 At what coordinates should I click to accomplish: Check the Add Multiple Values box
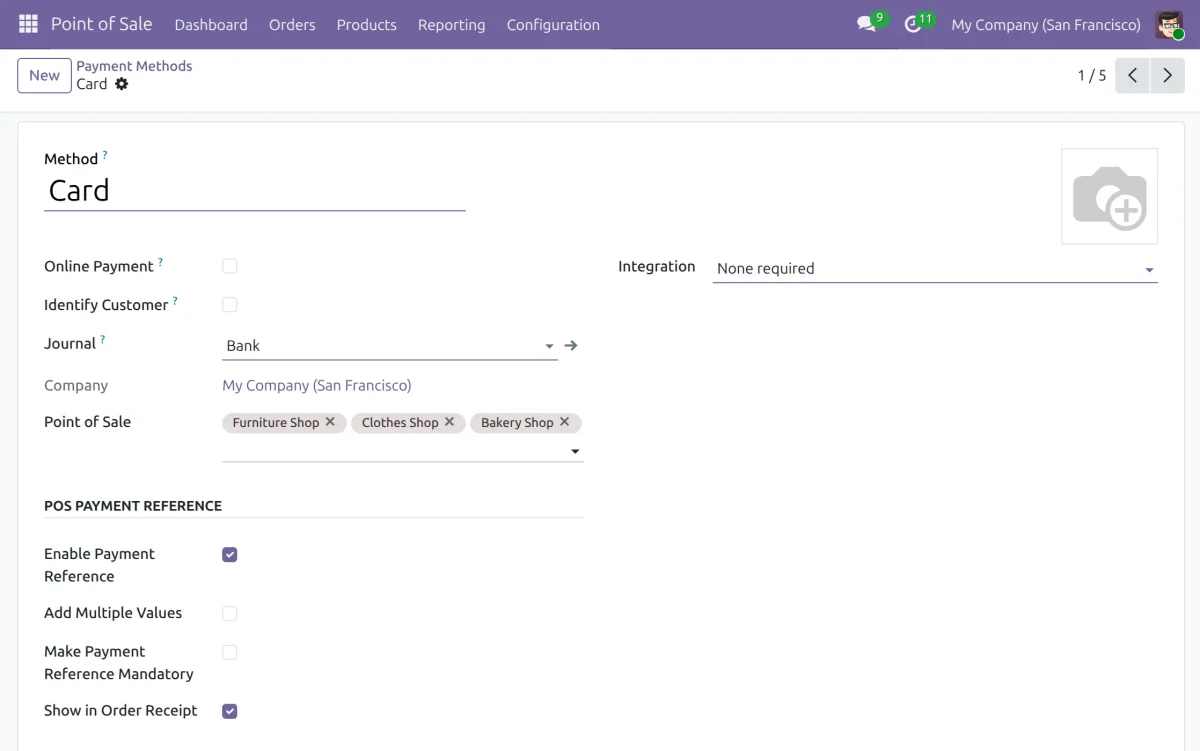pyautogui.click(x=230, y=613)
